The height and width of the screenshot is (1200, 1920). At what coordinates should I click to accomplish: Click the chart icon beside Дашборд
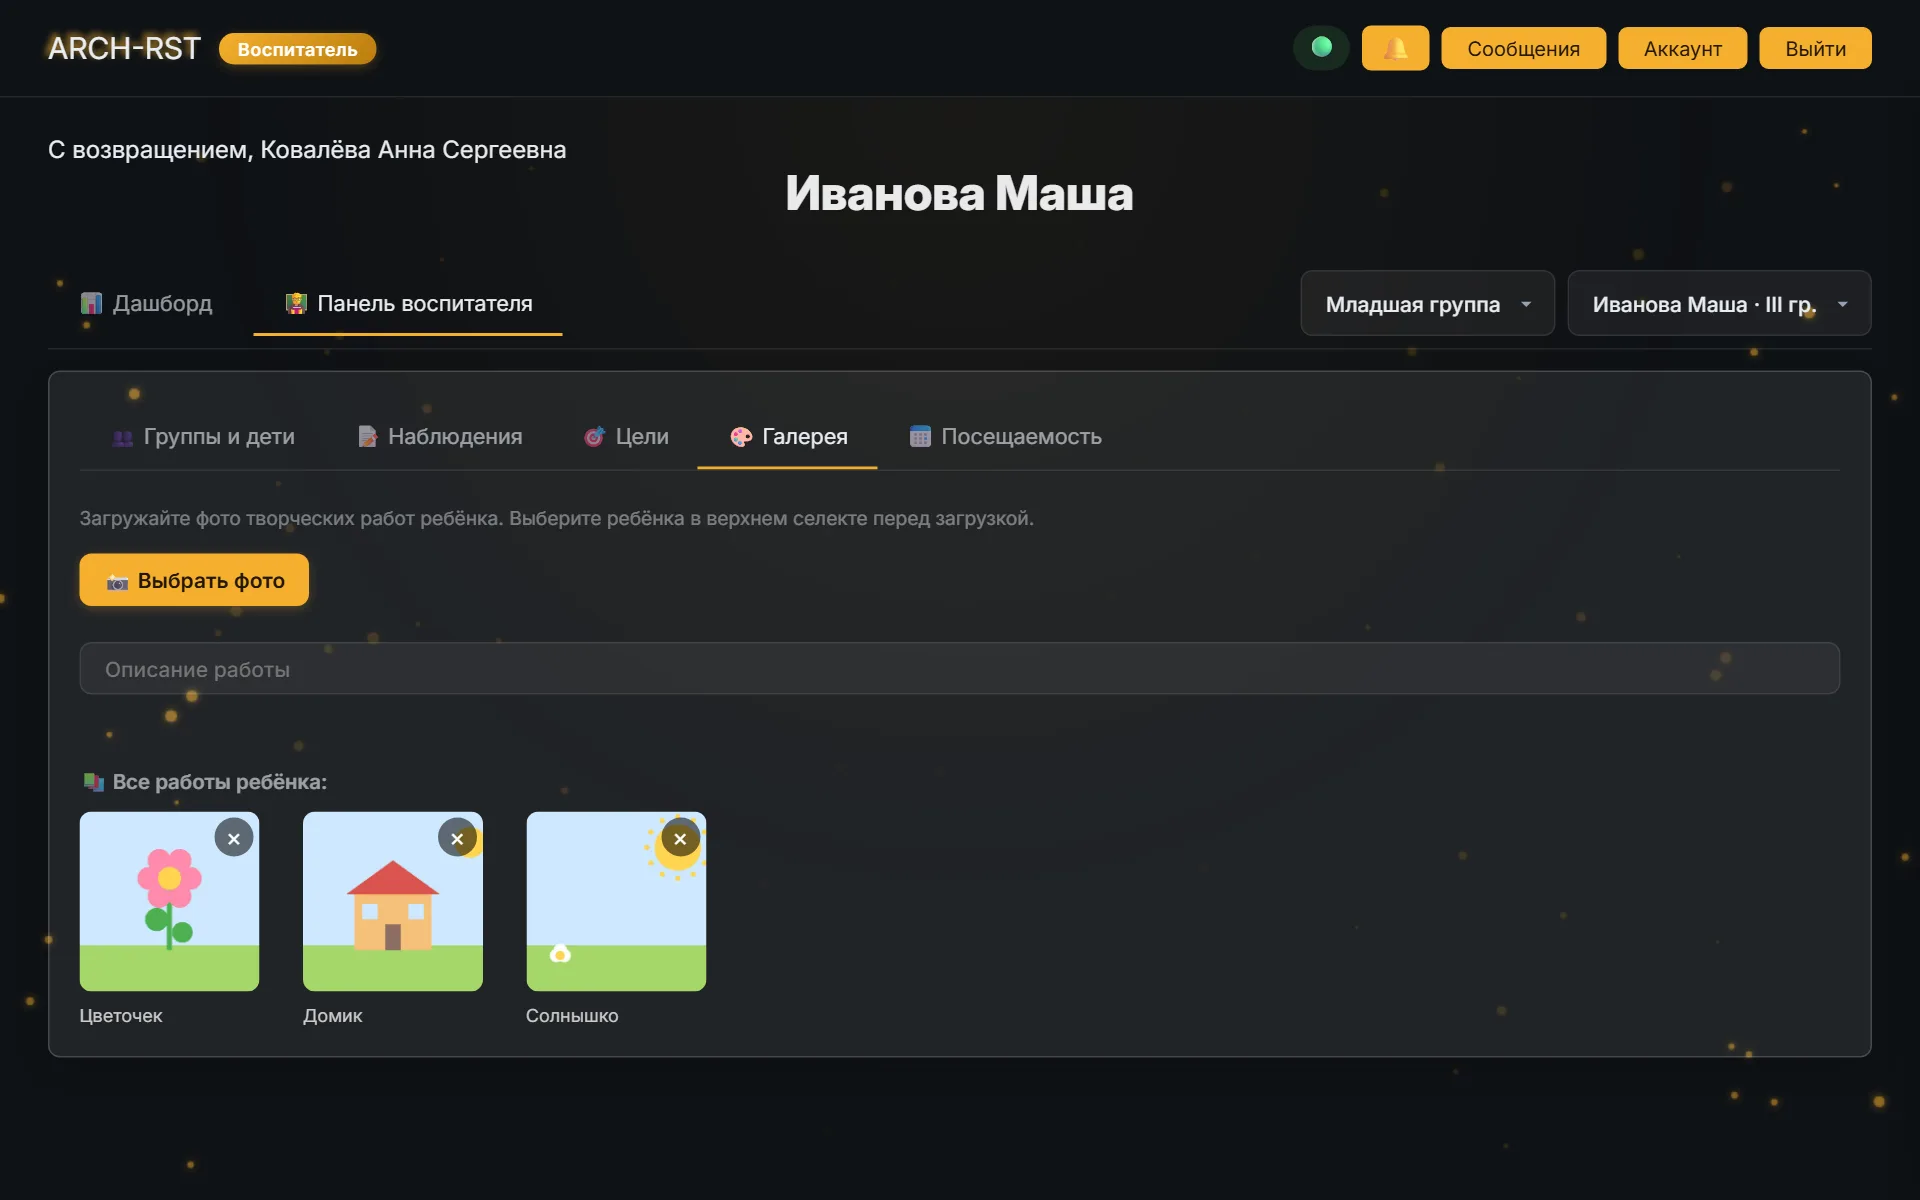point(91,303)
